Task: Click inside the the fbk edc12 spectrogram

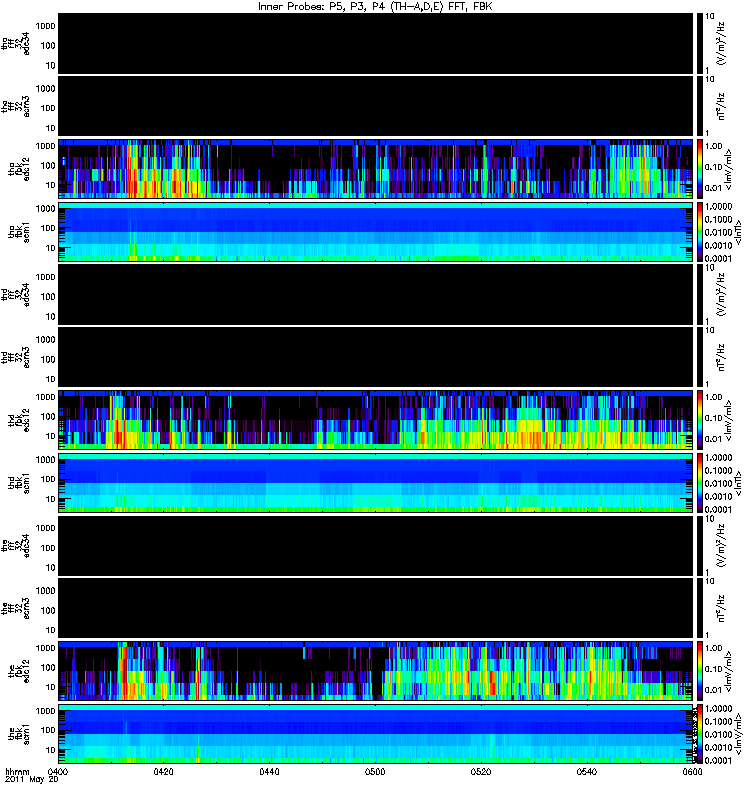Action: [x=376, y=671]
